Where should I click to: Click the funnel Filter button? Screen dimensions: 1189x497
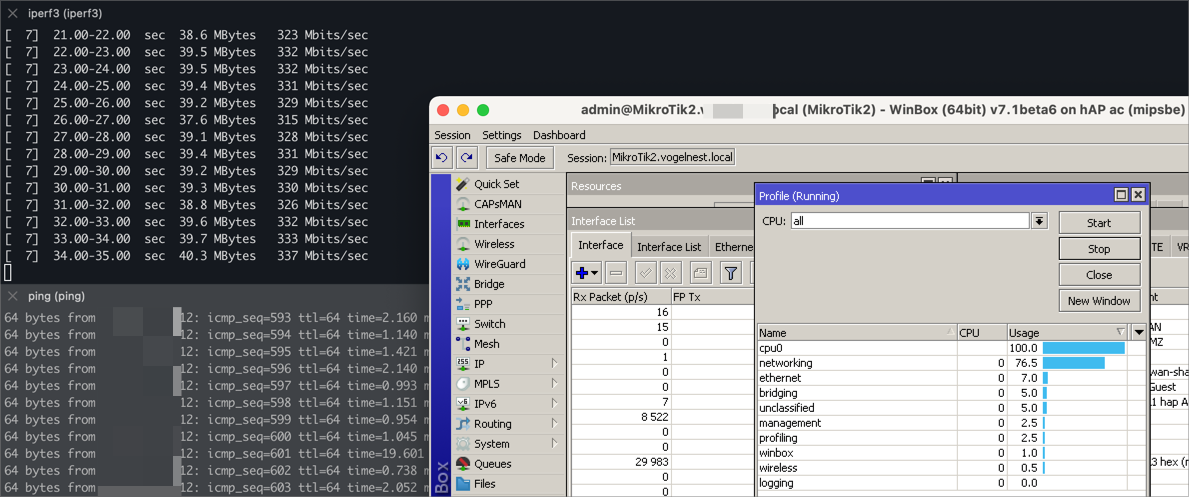pos(730,273)
